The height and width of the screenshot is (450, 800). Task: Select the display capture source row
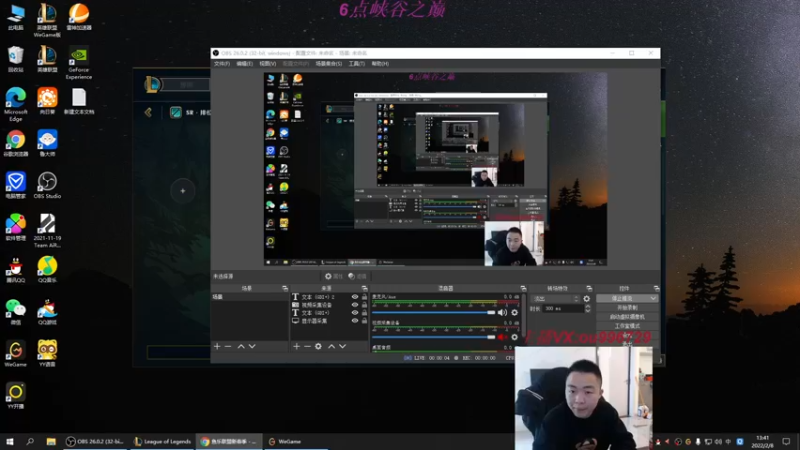click(329, 321)
